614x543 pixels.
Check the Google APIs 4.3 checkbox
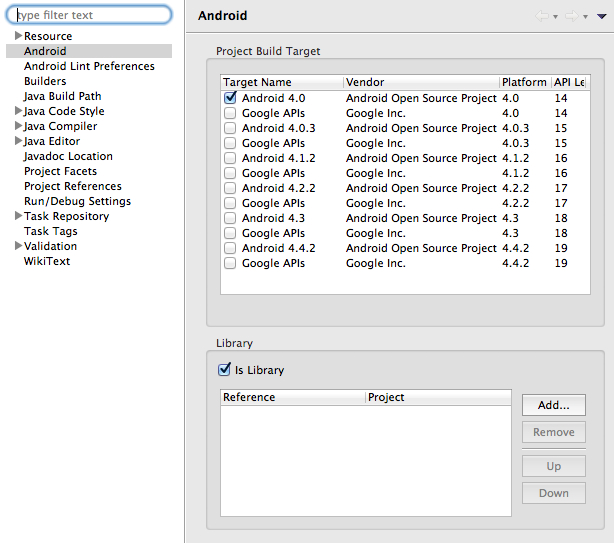(x=230, y=233)
